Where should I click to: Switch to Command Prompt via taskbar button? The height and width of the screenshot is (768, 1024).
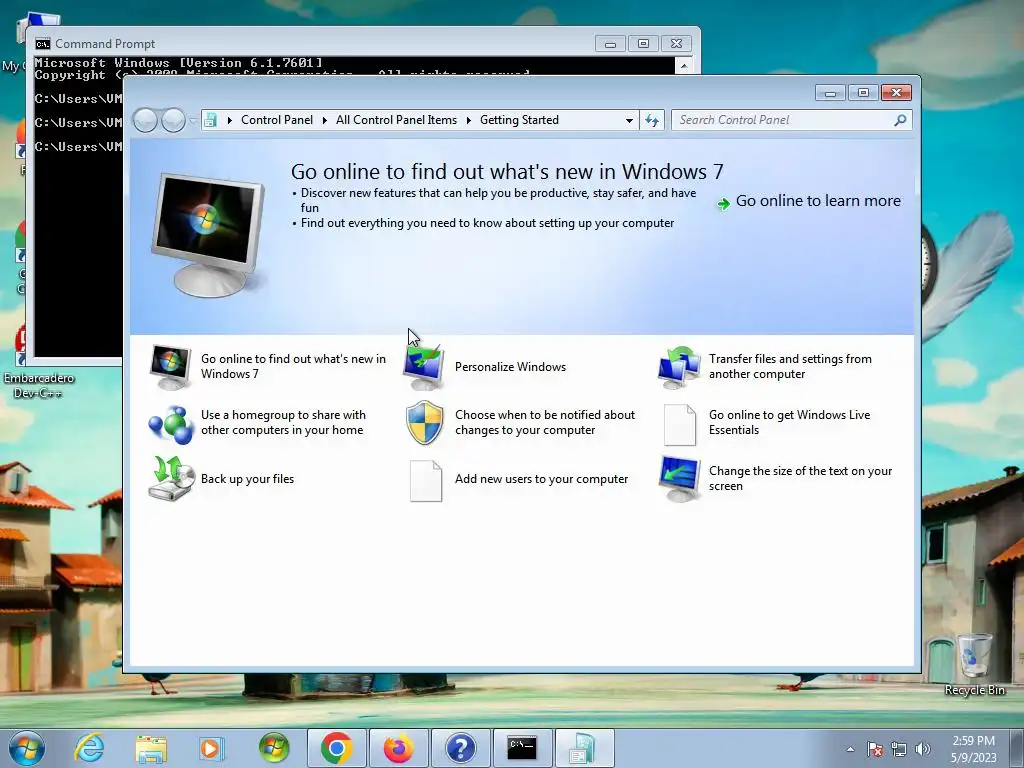[522, 748]
